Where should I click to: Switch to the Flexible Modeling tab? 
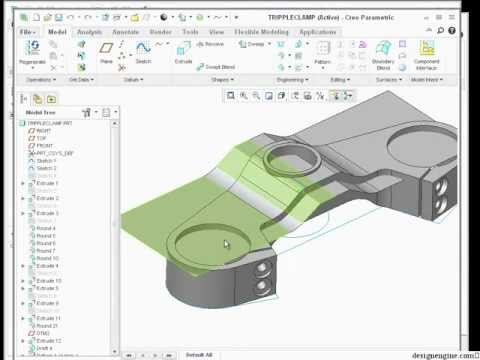tap(261, 32)
